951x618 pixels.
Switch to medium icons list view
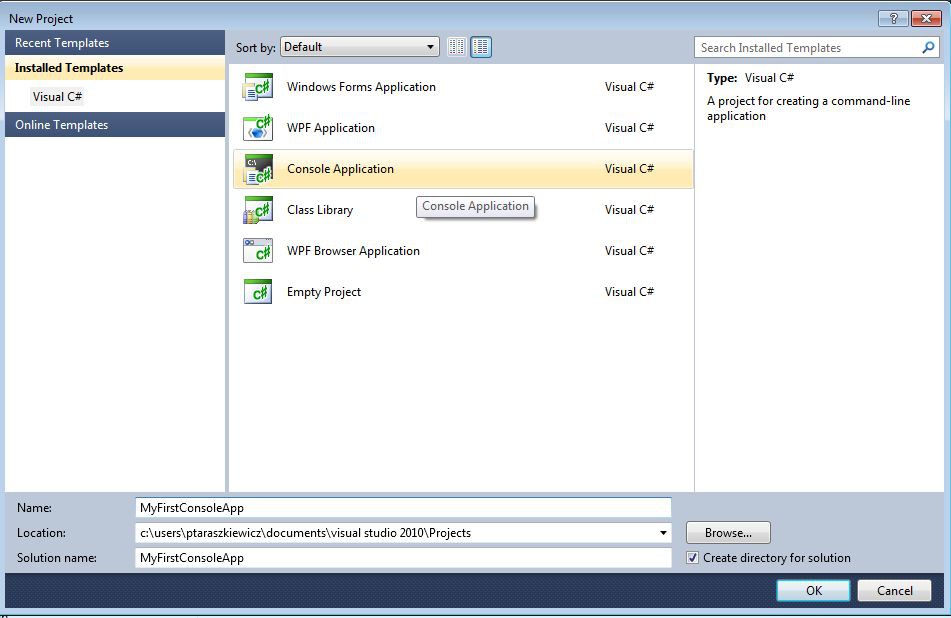(x=481, y=47)
